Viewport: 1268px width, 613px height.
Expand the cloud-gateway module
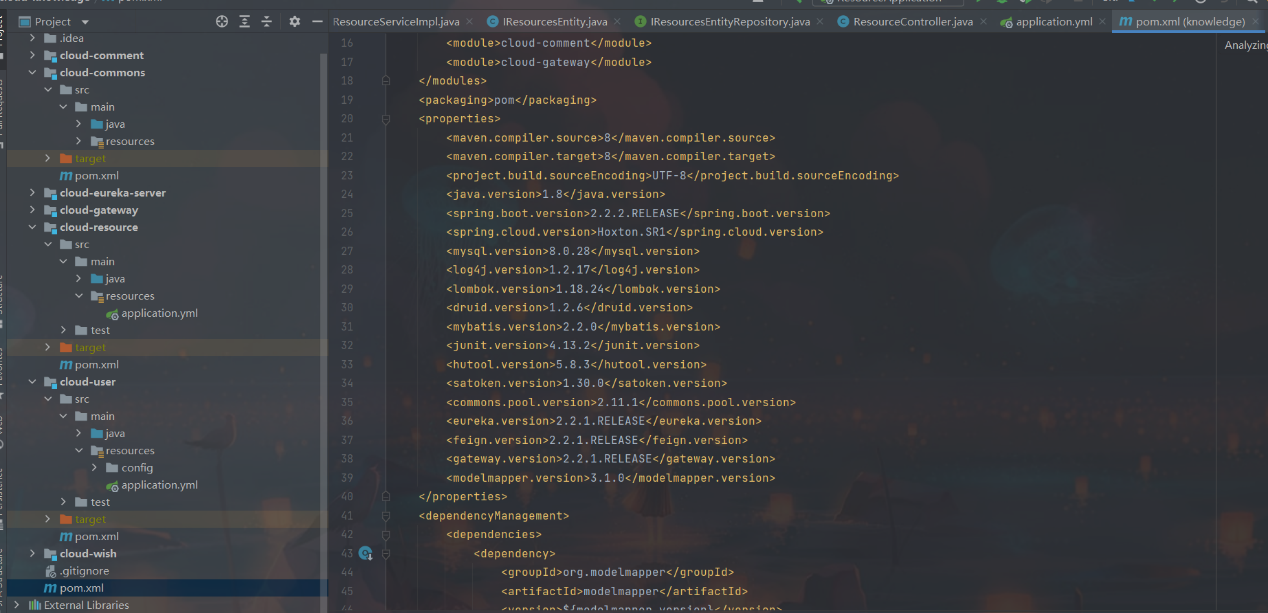(33, 210)
